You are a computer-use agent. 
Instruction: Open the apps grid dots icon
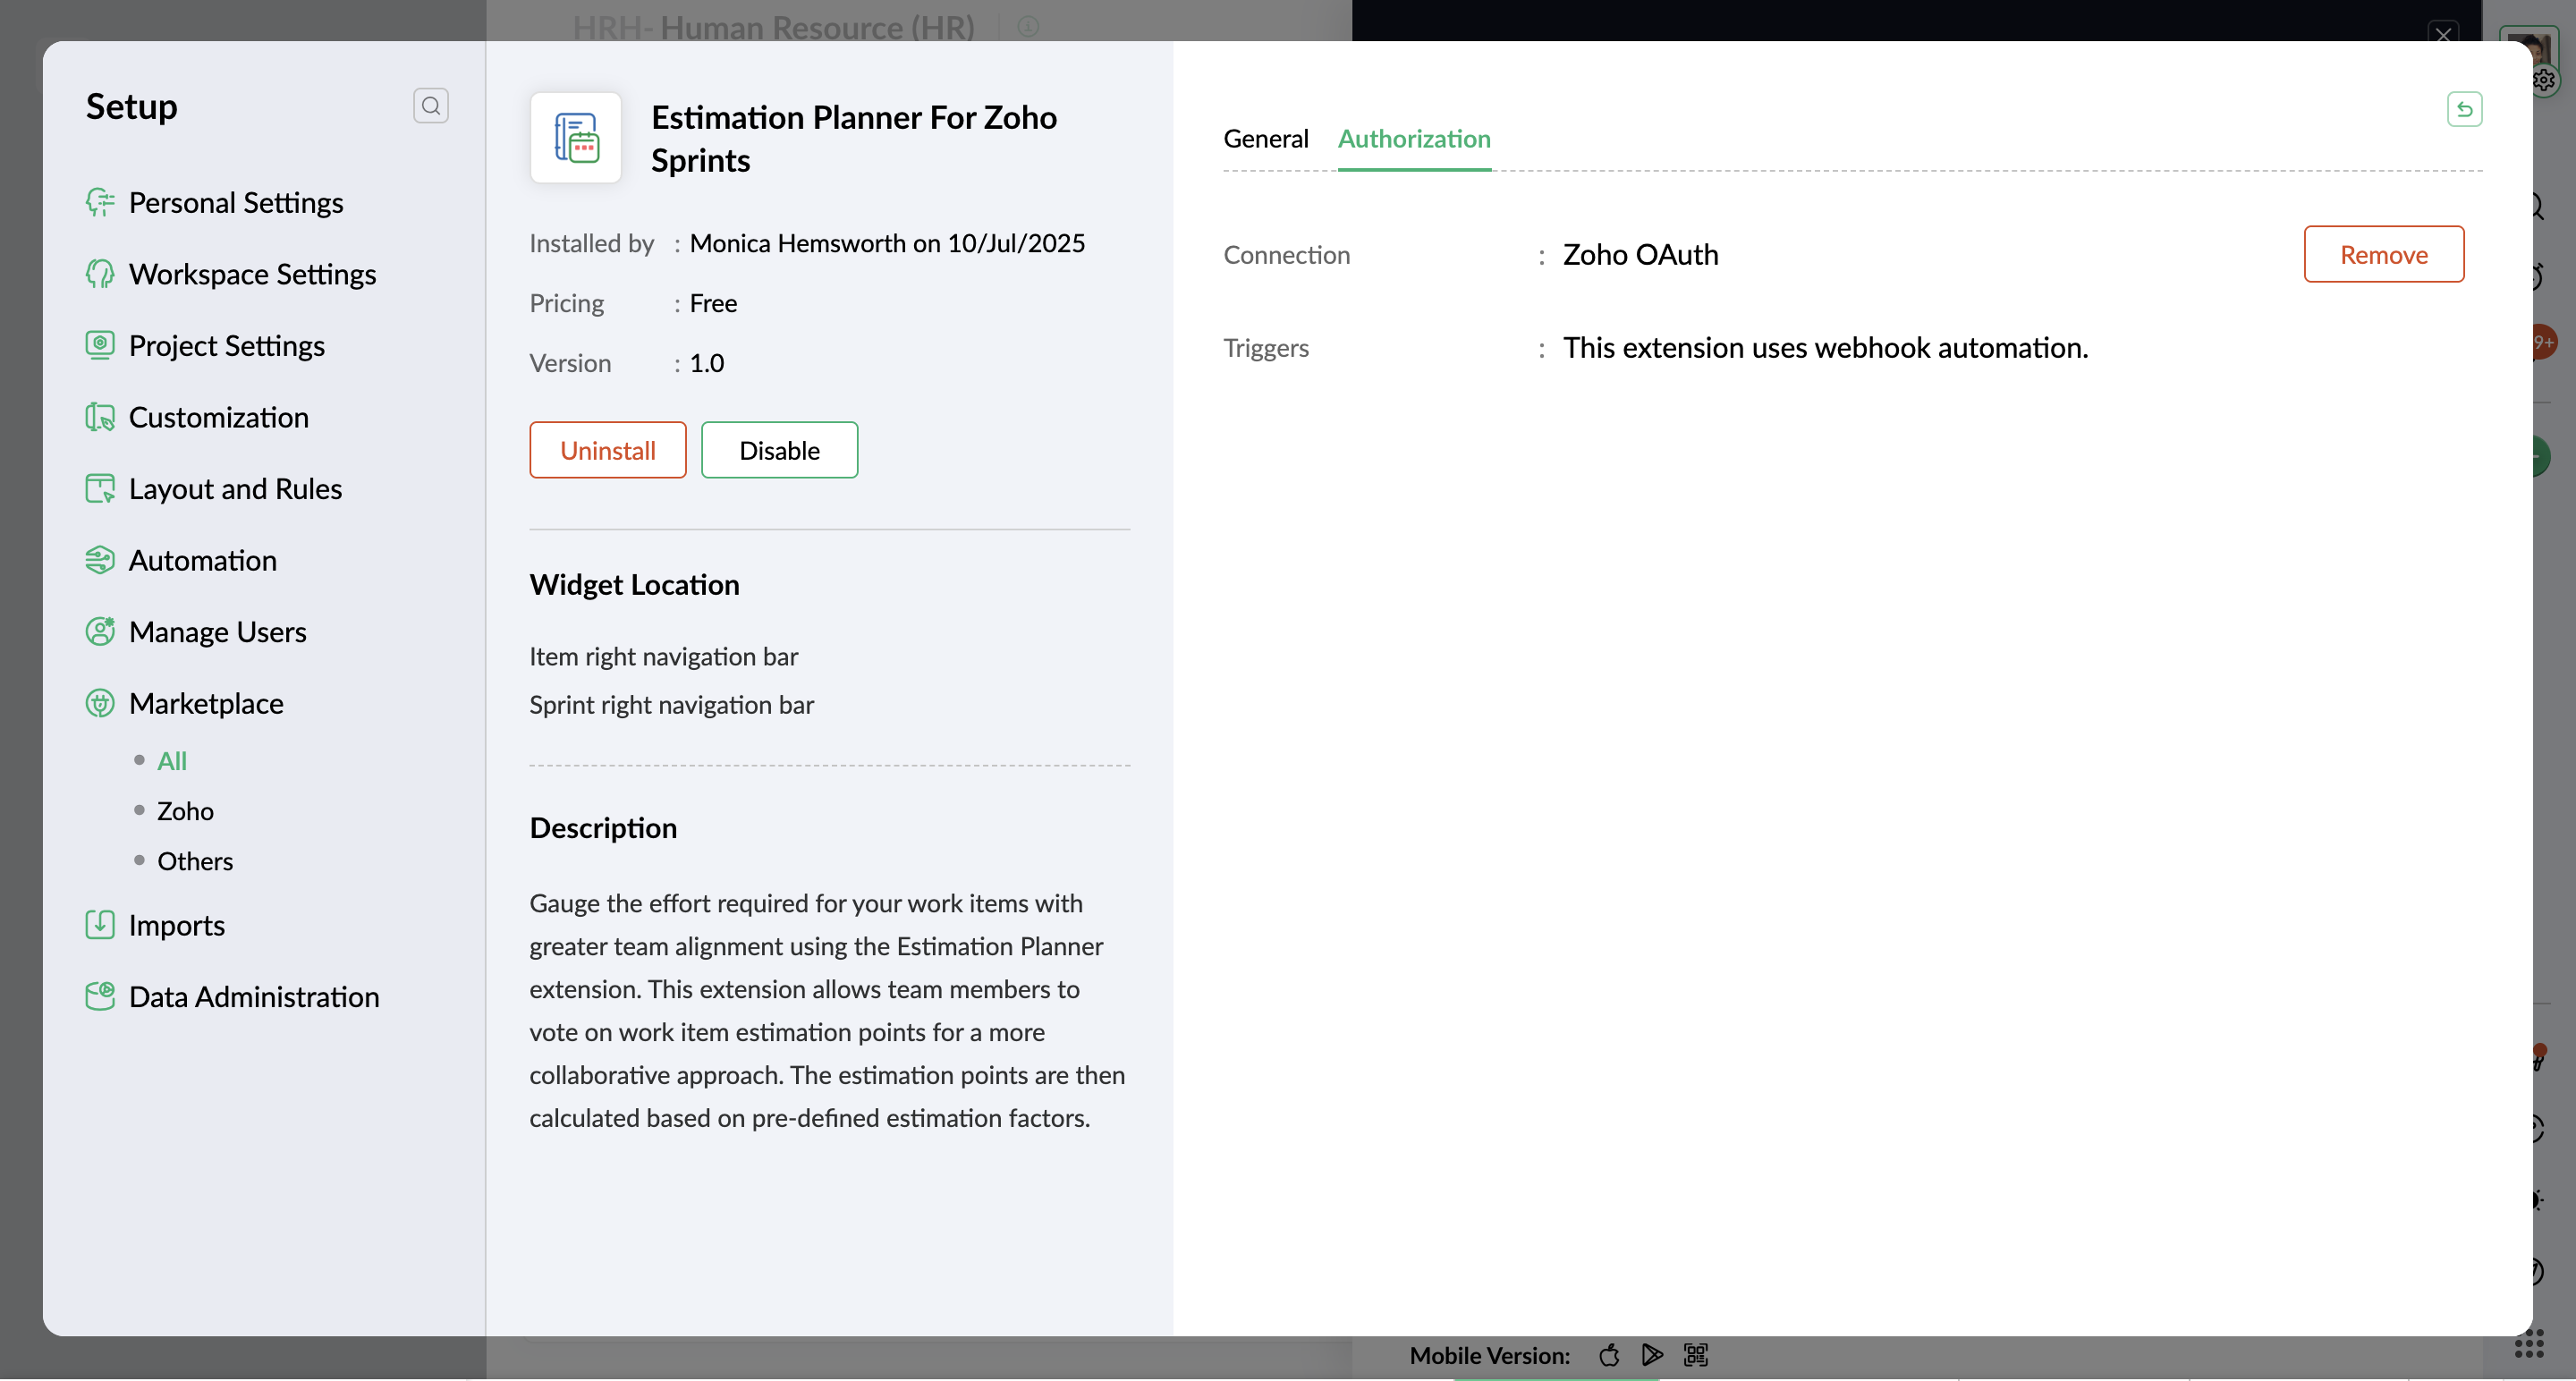click(x=2529, y=1344)
